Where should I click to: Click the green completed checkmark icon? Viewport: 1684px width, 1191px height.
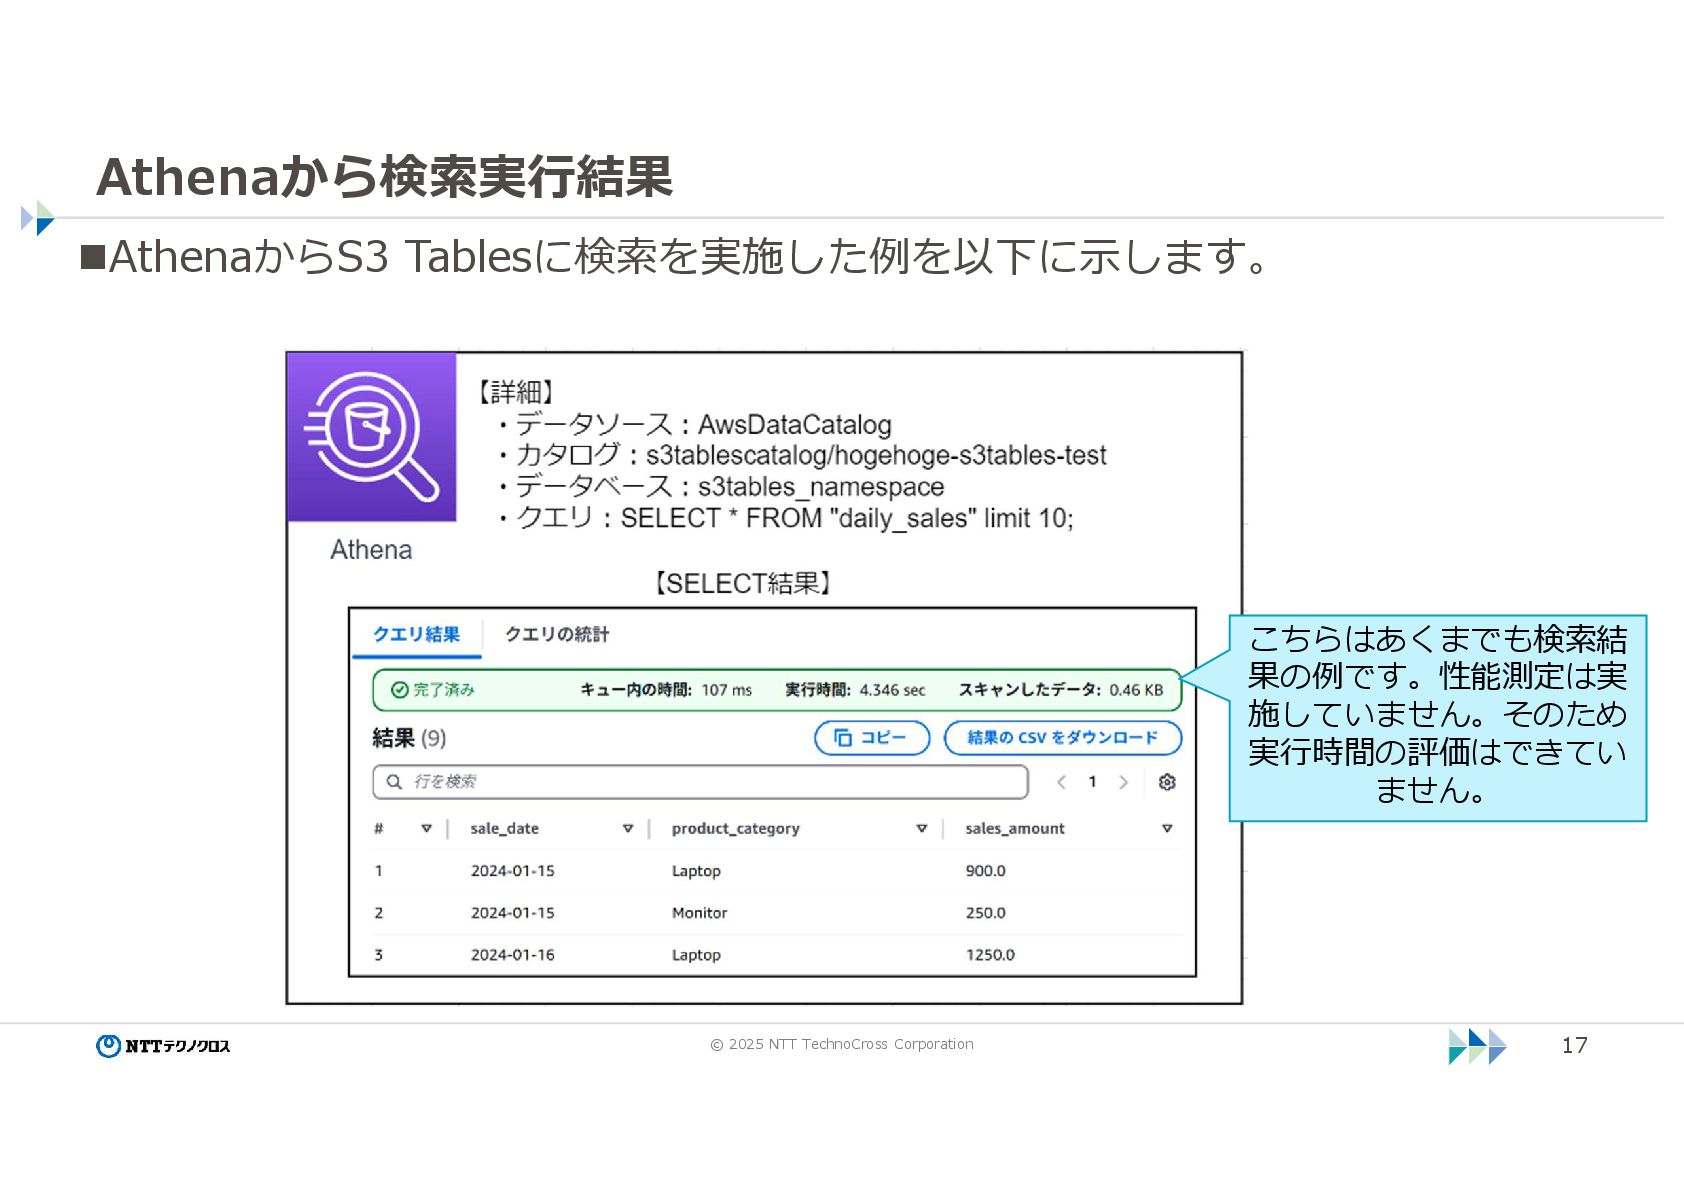pyautogui.click(x=399, y=690)
